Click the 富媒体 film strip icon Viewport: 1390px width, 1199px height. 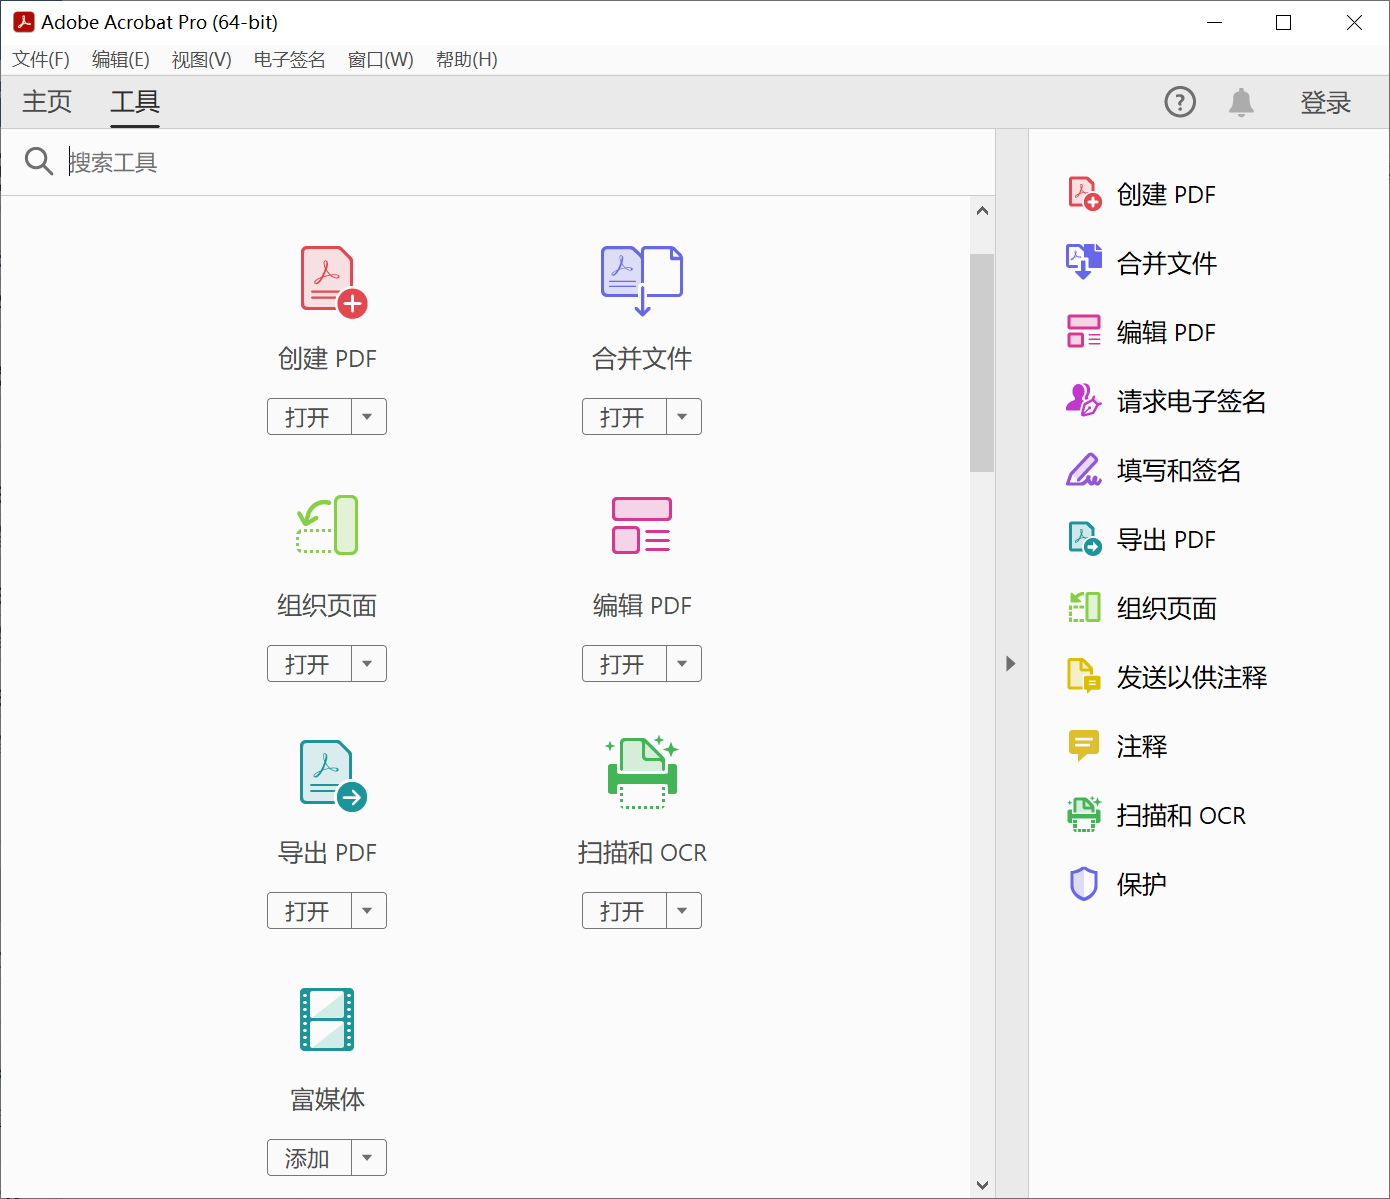tap(327, 1019)
